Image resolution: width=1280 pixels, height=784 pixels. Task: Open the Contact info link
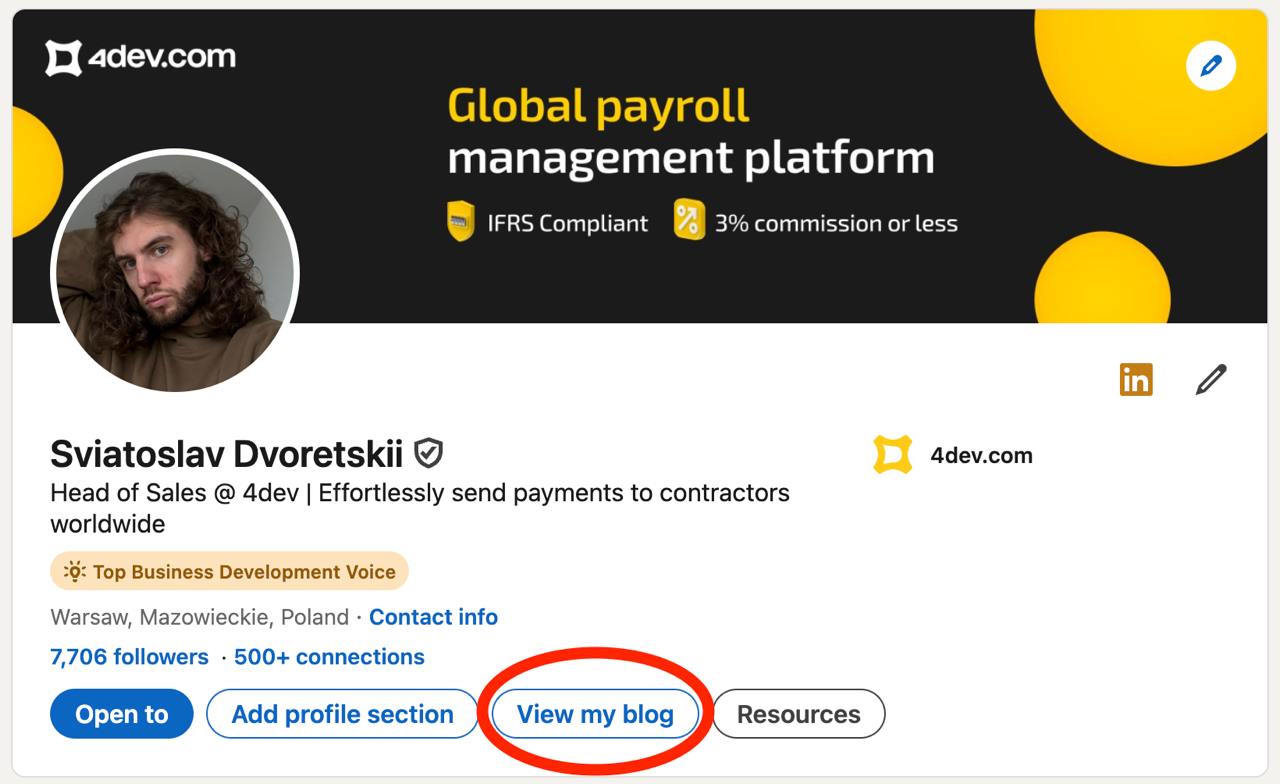(433, 617)
